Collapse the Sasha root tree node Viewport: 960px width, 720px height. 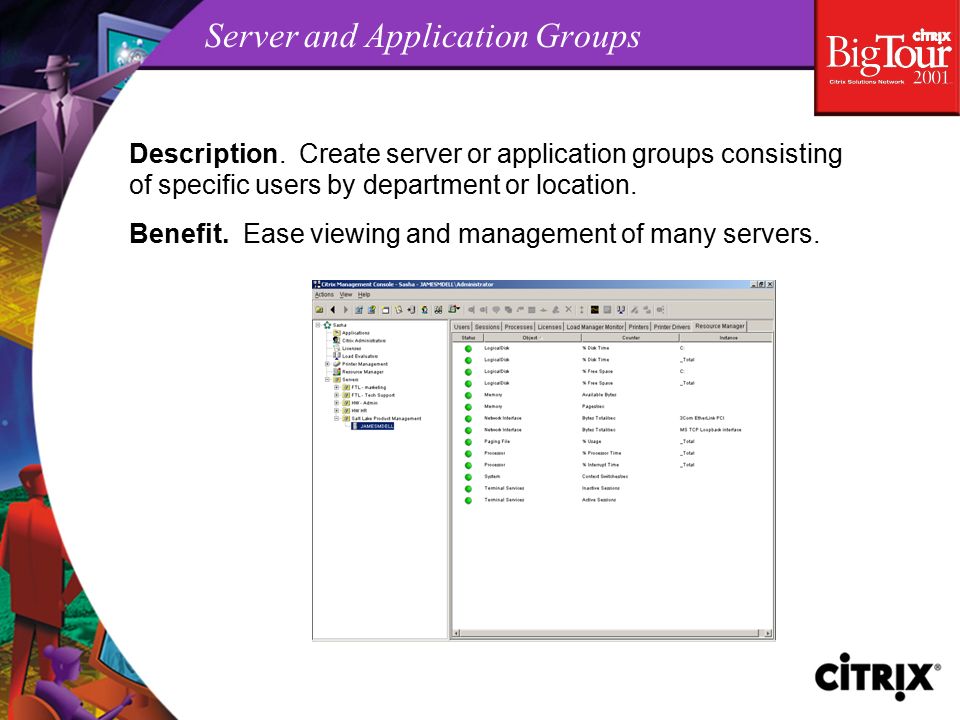[318, 325]
